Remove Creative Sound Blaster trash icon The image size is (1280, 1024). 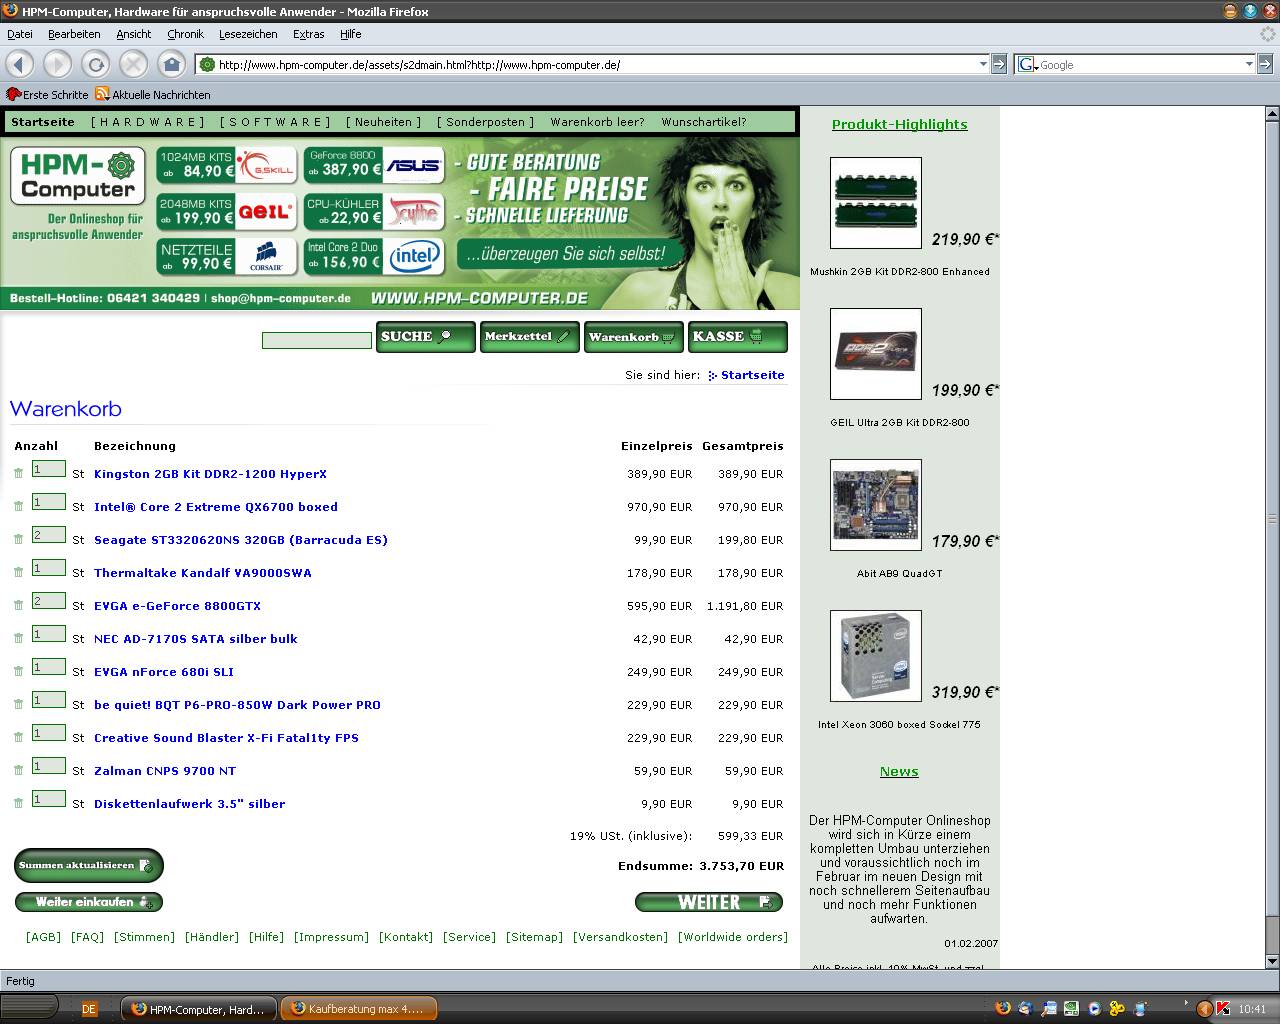tap(18, 738)
